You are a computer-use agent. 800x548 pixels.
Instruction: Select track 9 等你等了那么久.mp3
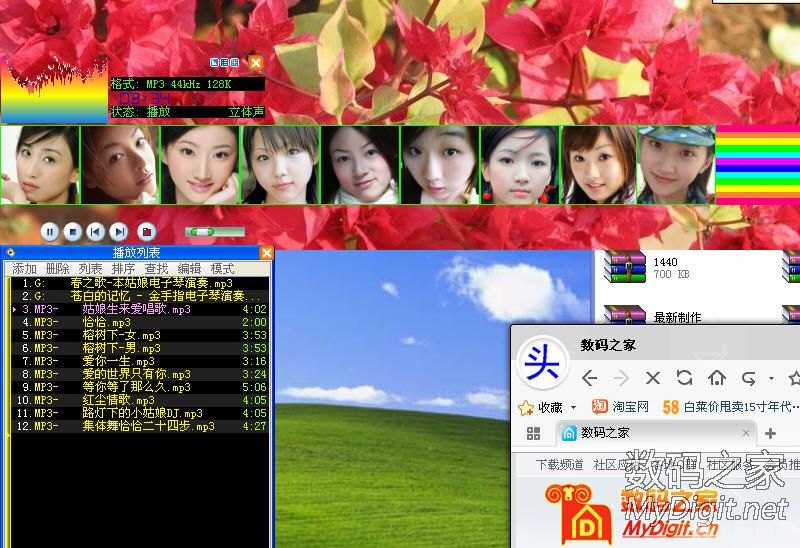pyautogui.click(x=140, y=387)
